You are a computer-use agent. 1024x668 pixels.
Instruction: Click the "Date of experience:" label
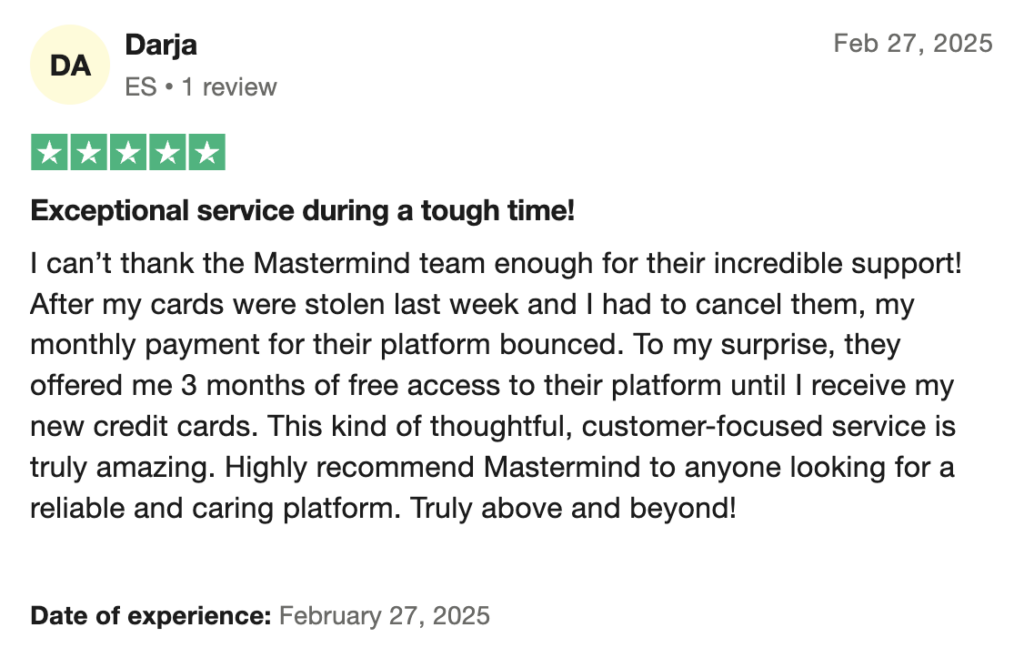pos(151,615)
